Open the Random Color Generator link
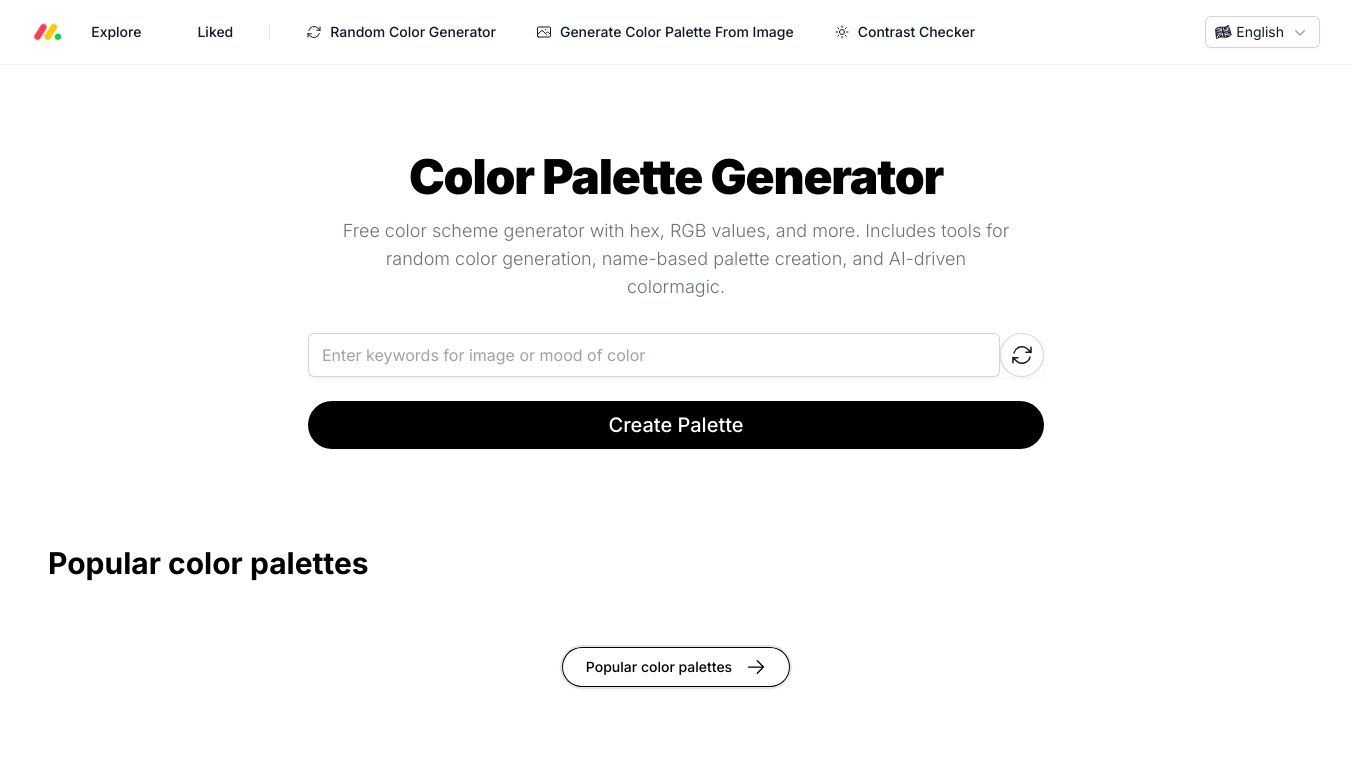 [x=412, y=32]
